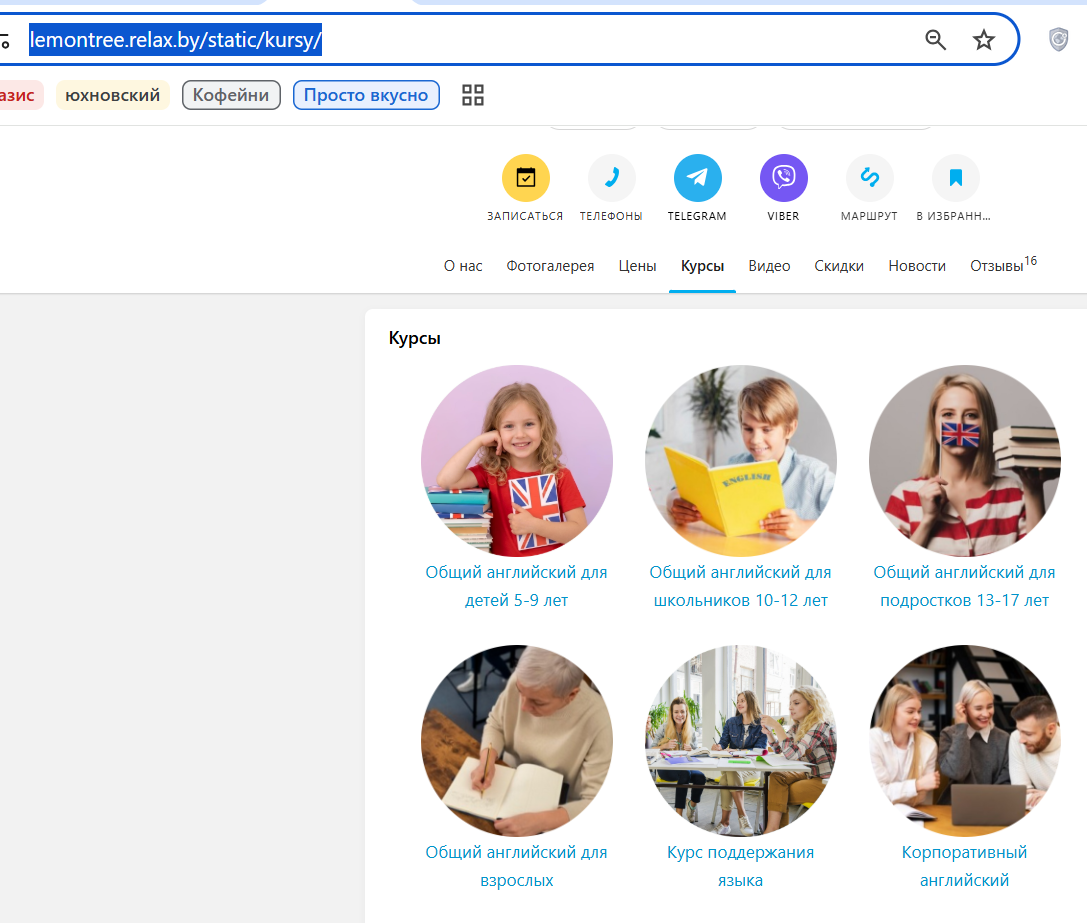Image resolution: width=1087 pixels, height=923 pixels.
Task: Open the Телефоны phone icon
Action: [x=611, y=178]
